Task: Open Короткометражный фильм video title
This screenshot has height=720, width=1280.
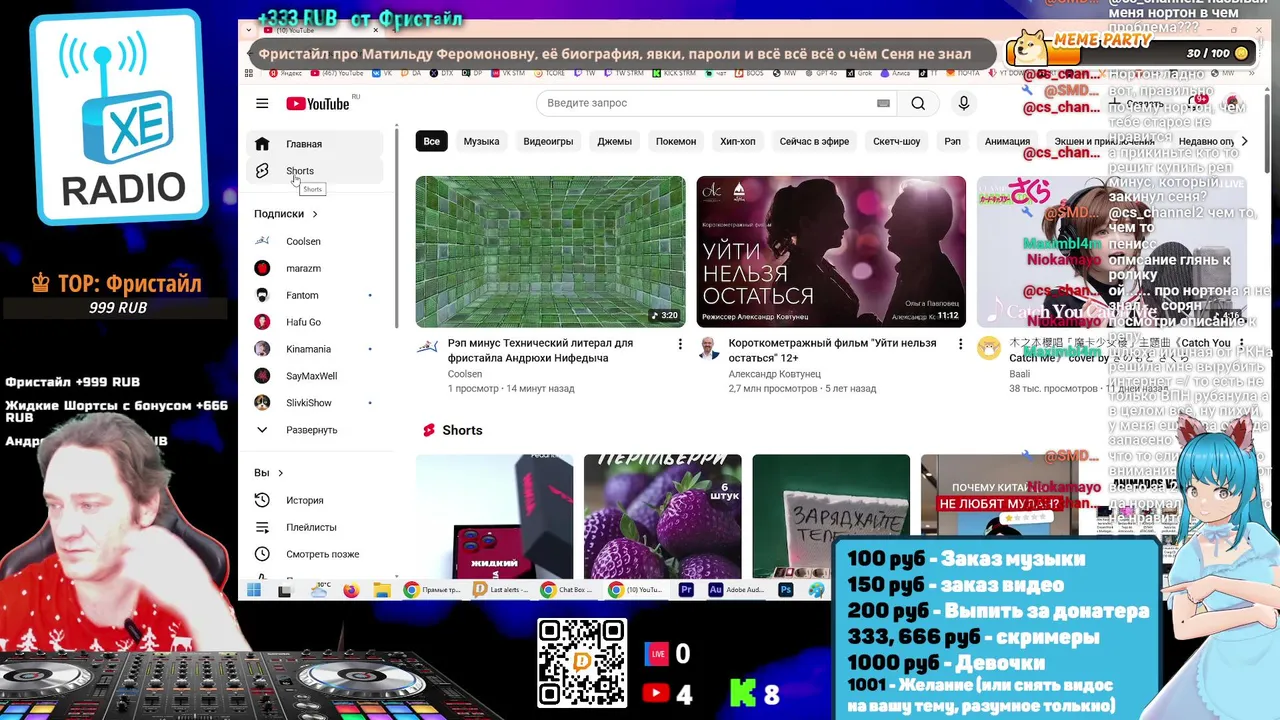Action: (832, 350)
